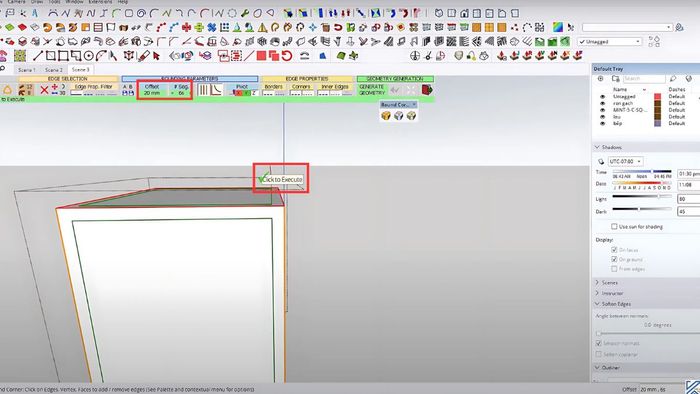Pick the red Select arrow tool
700x394 pixels.
coord(156,56)
